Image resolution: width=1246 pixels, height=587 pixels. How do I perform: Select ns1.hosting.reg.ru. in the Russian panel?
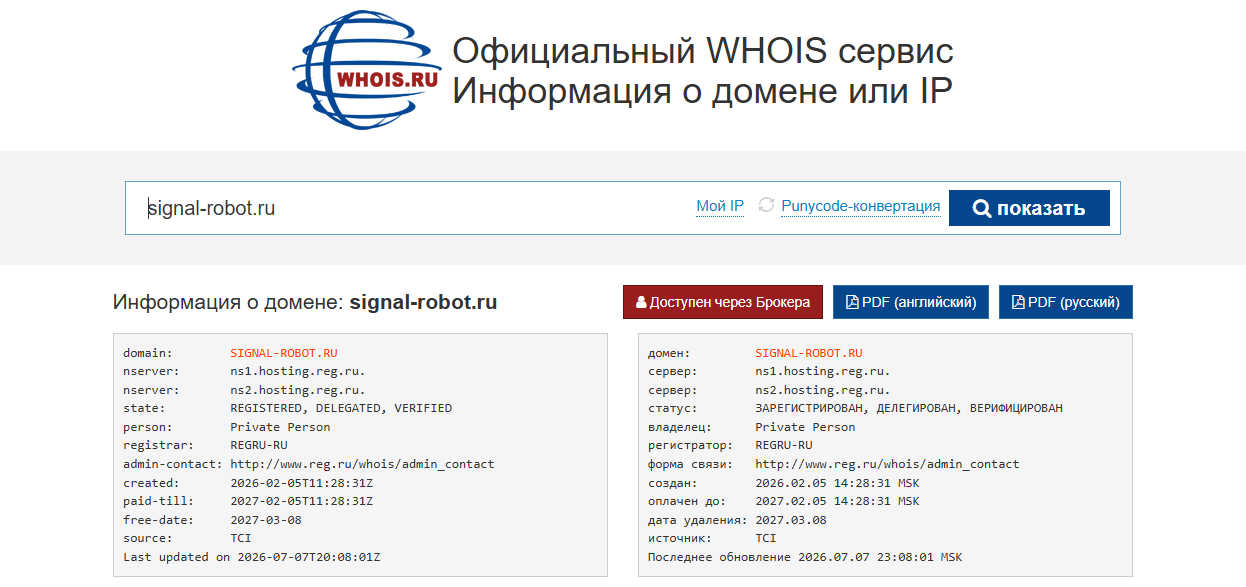click(823, 371)
